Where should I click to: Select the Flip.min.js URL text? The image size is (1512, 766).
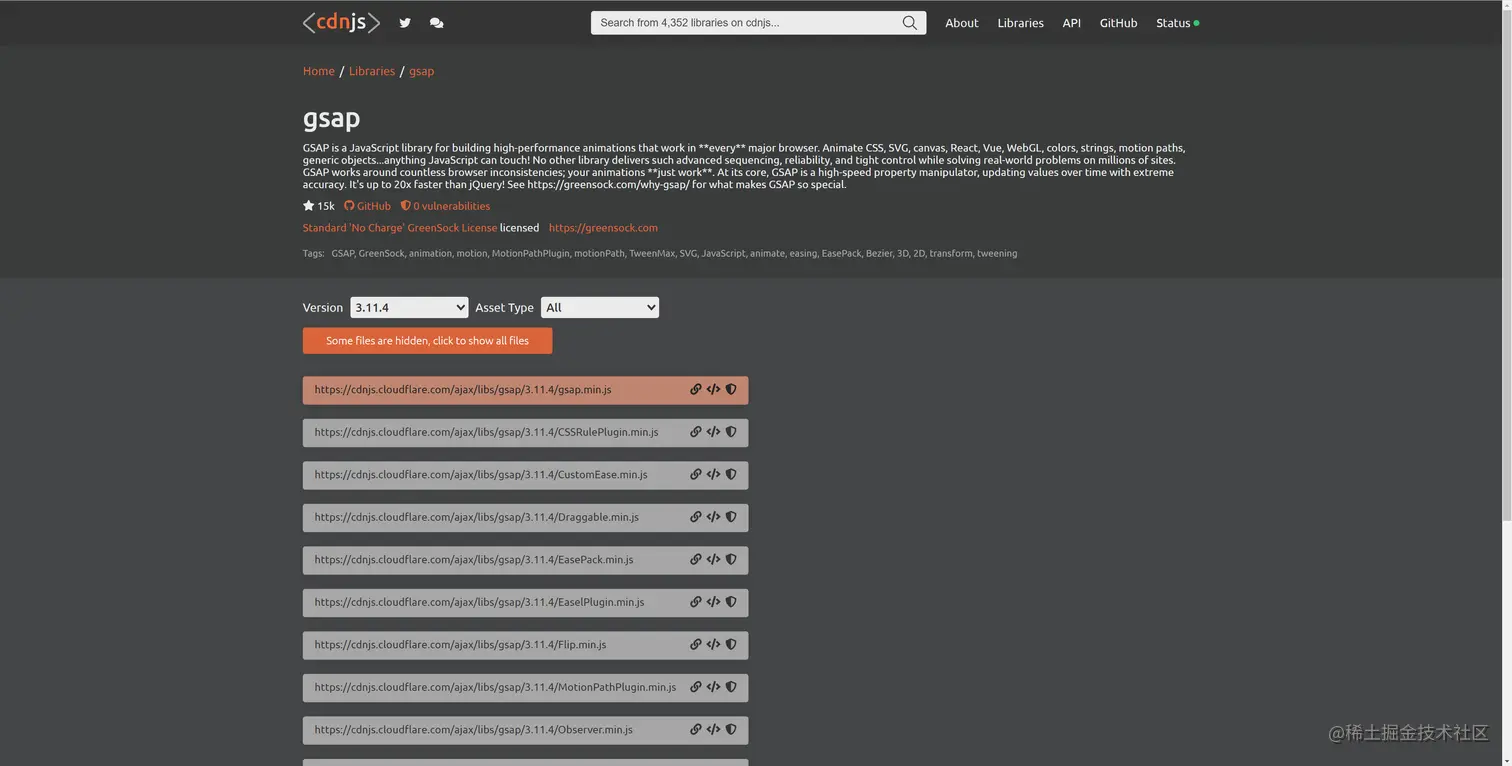pyautogui.click(x=460, y=645)
